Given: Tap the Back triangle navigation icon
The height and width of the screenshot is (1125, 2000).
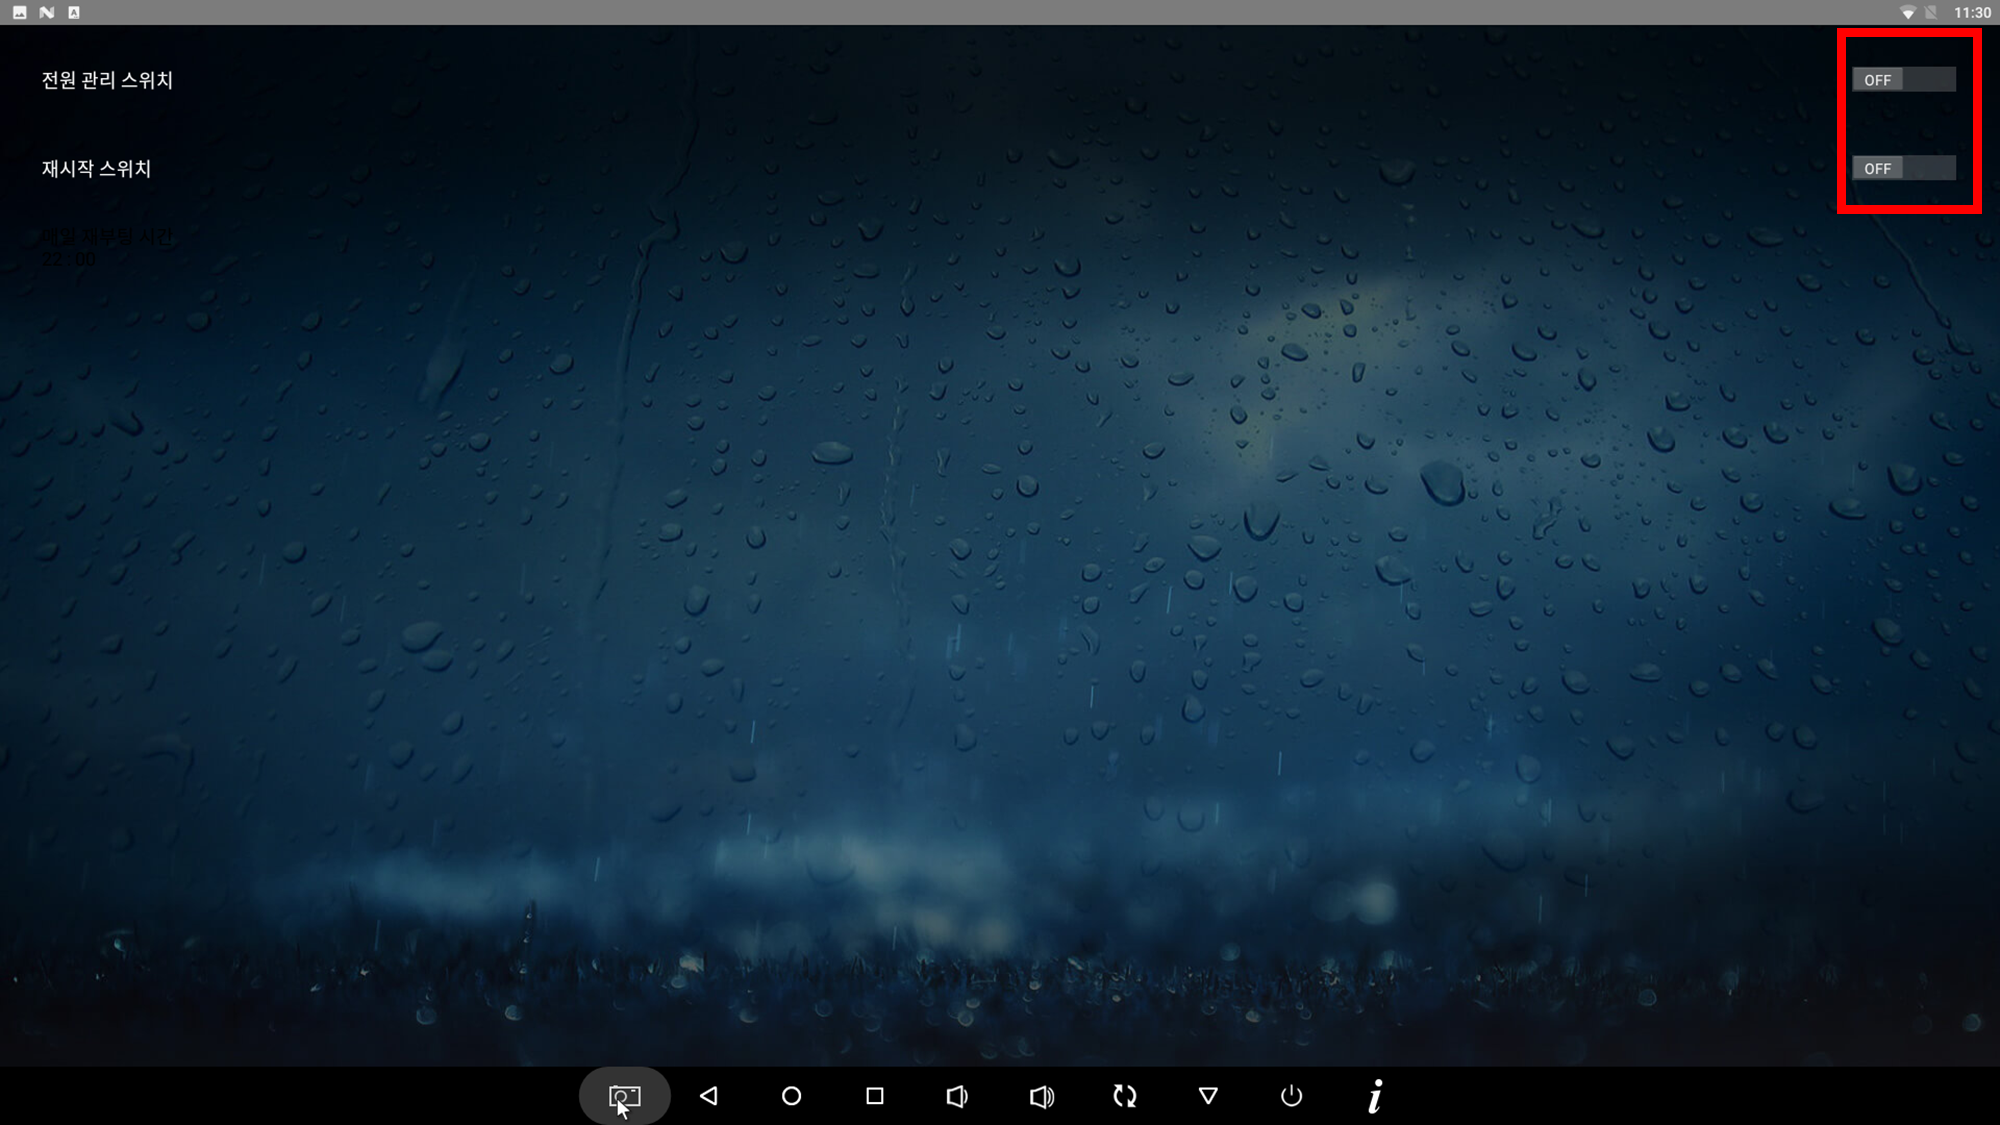Looking at the screenshot, I should click(x=708, y=1096).
